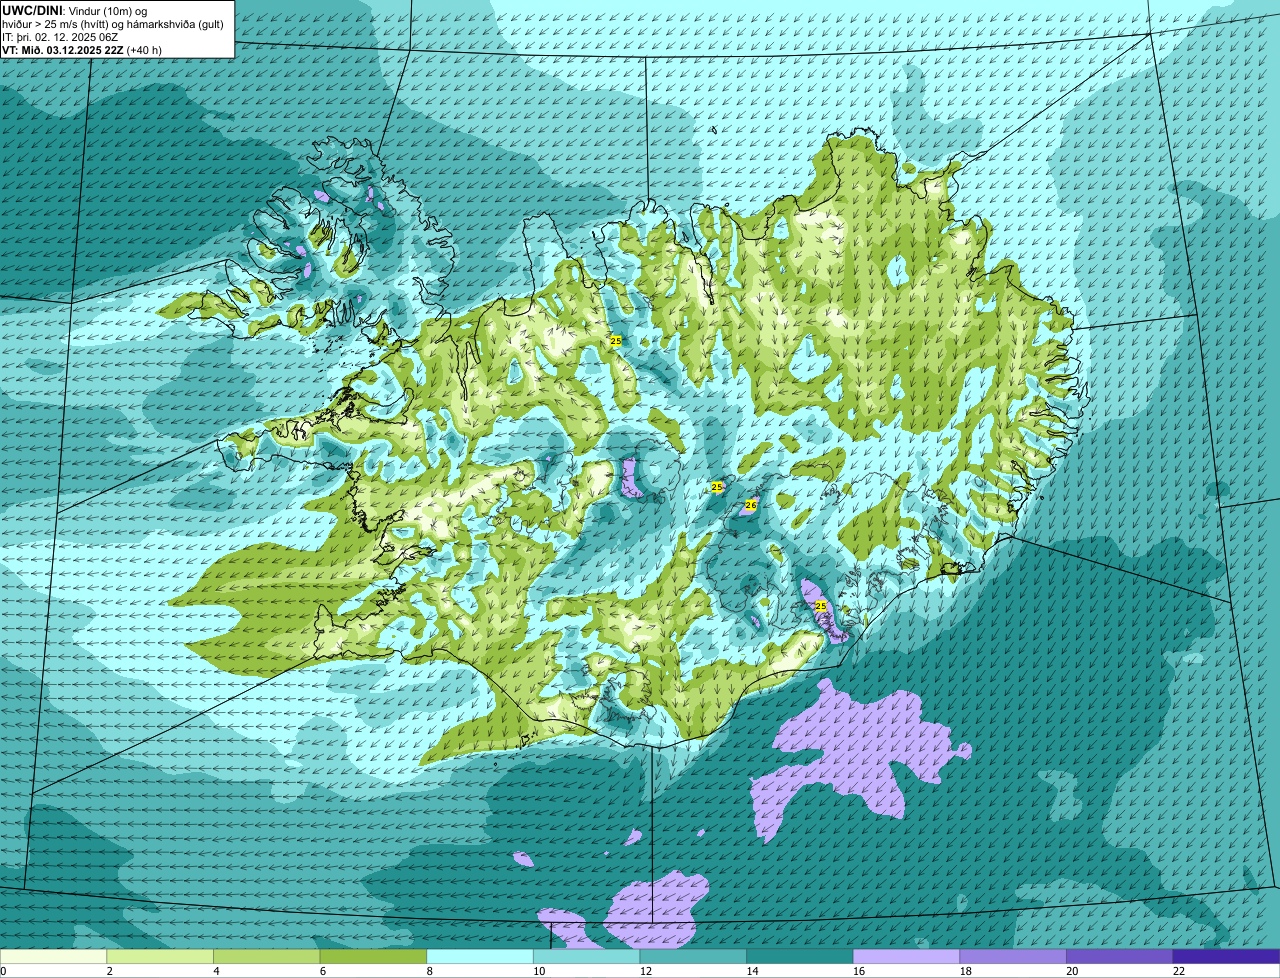Click the legend scale label '8'
The width and height of the screenshot is (1280, 978).
(428, 971)
